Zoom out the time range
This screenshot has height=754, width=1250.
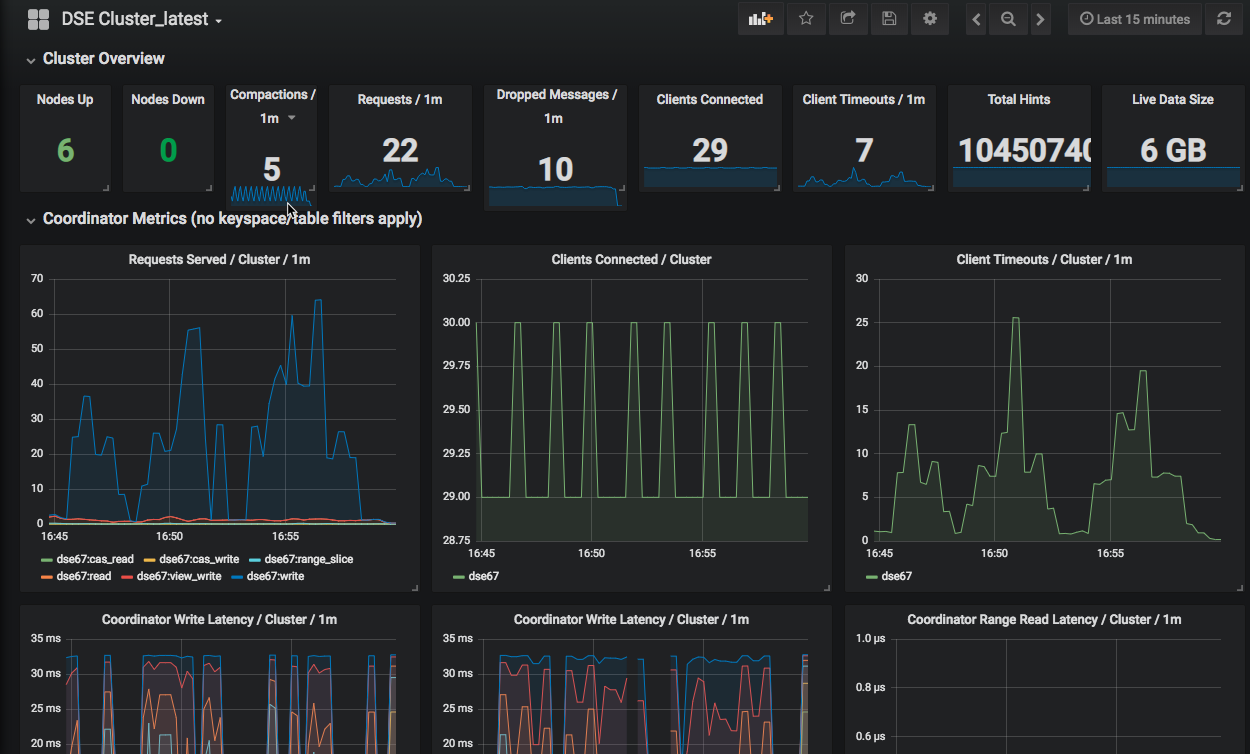(x=1008, y=19)
